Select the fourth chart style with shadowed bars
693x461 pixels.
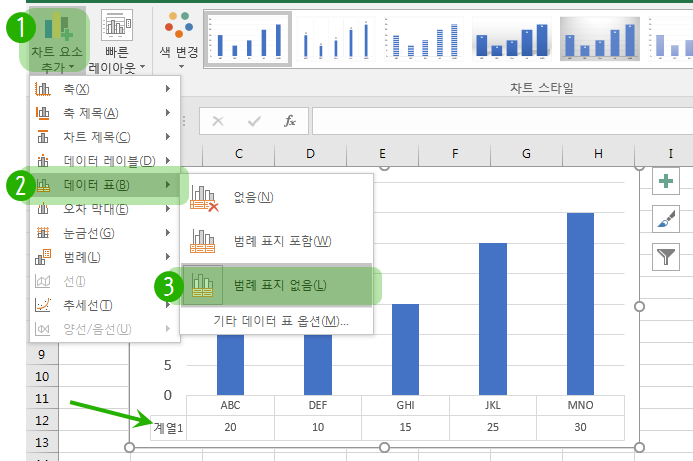[x=512, y=39]
